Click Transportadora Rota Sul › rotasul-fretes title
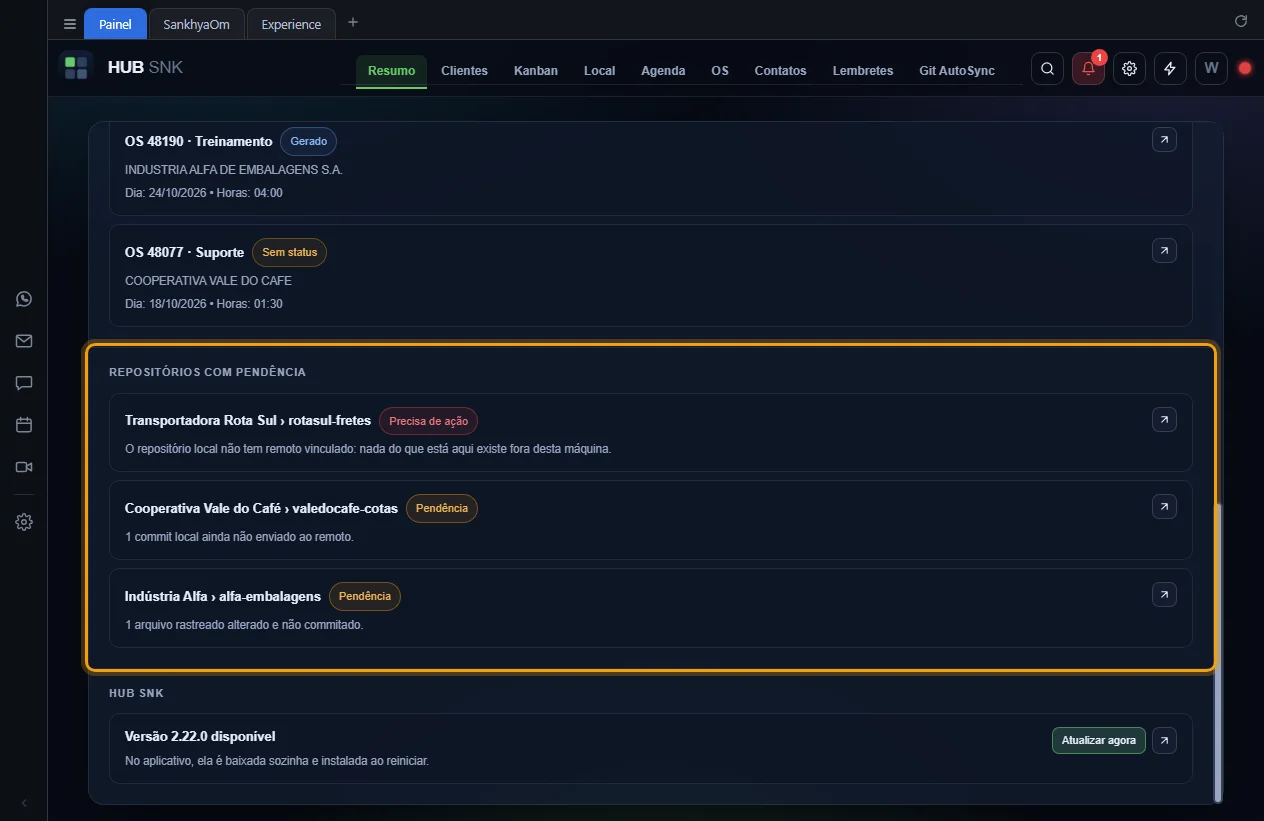This screenshot has width=1264, height=821. [x=248, y=421]
